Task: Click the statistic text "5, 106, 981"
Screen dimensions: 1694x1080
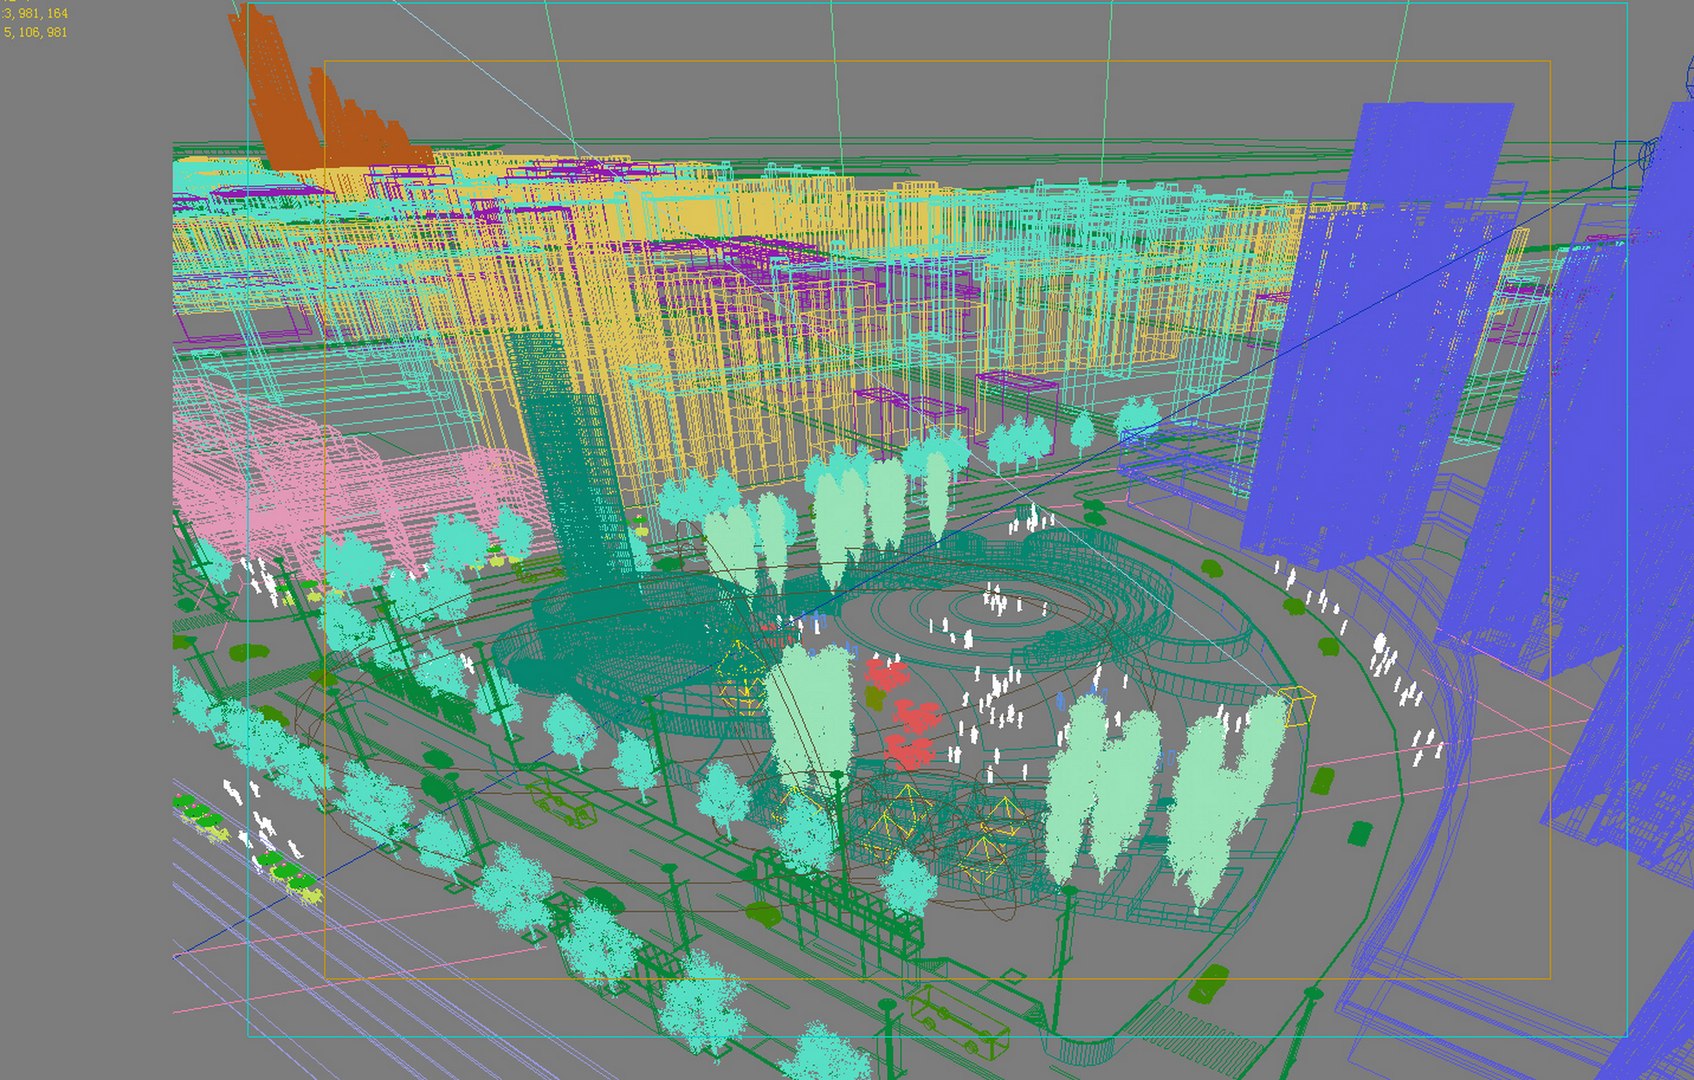Action: 35,33
